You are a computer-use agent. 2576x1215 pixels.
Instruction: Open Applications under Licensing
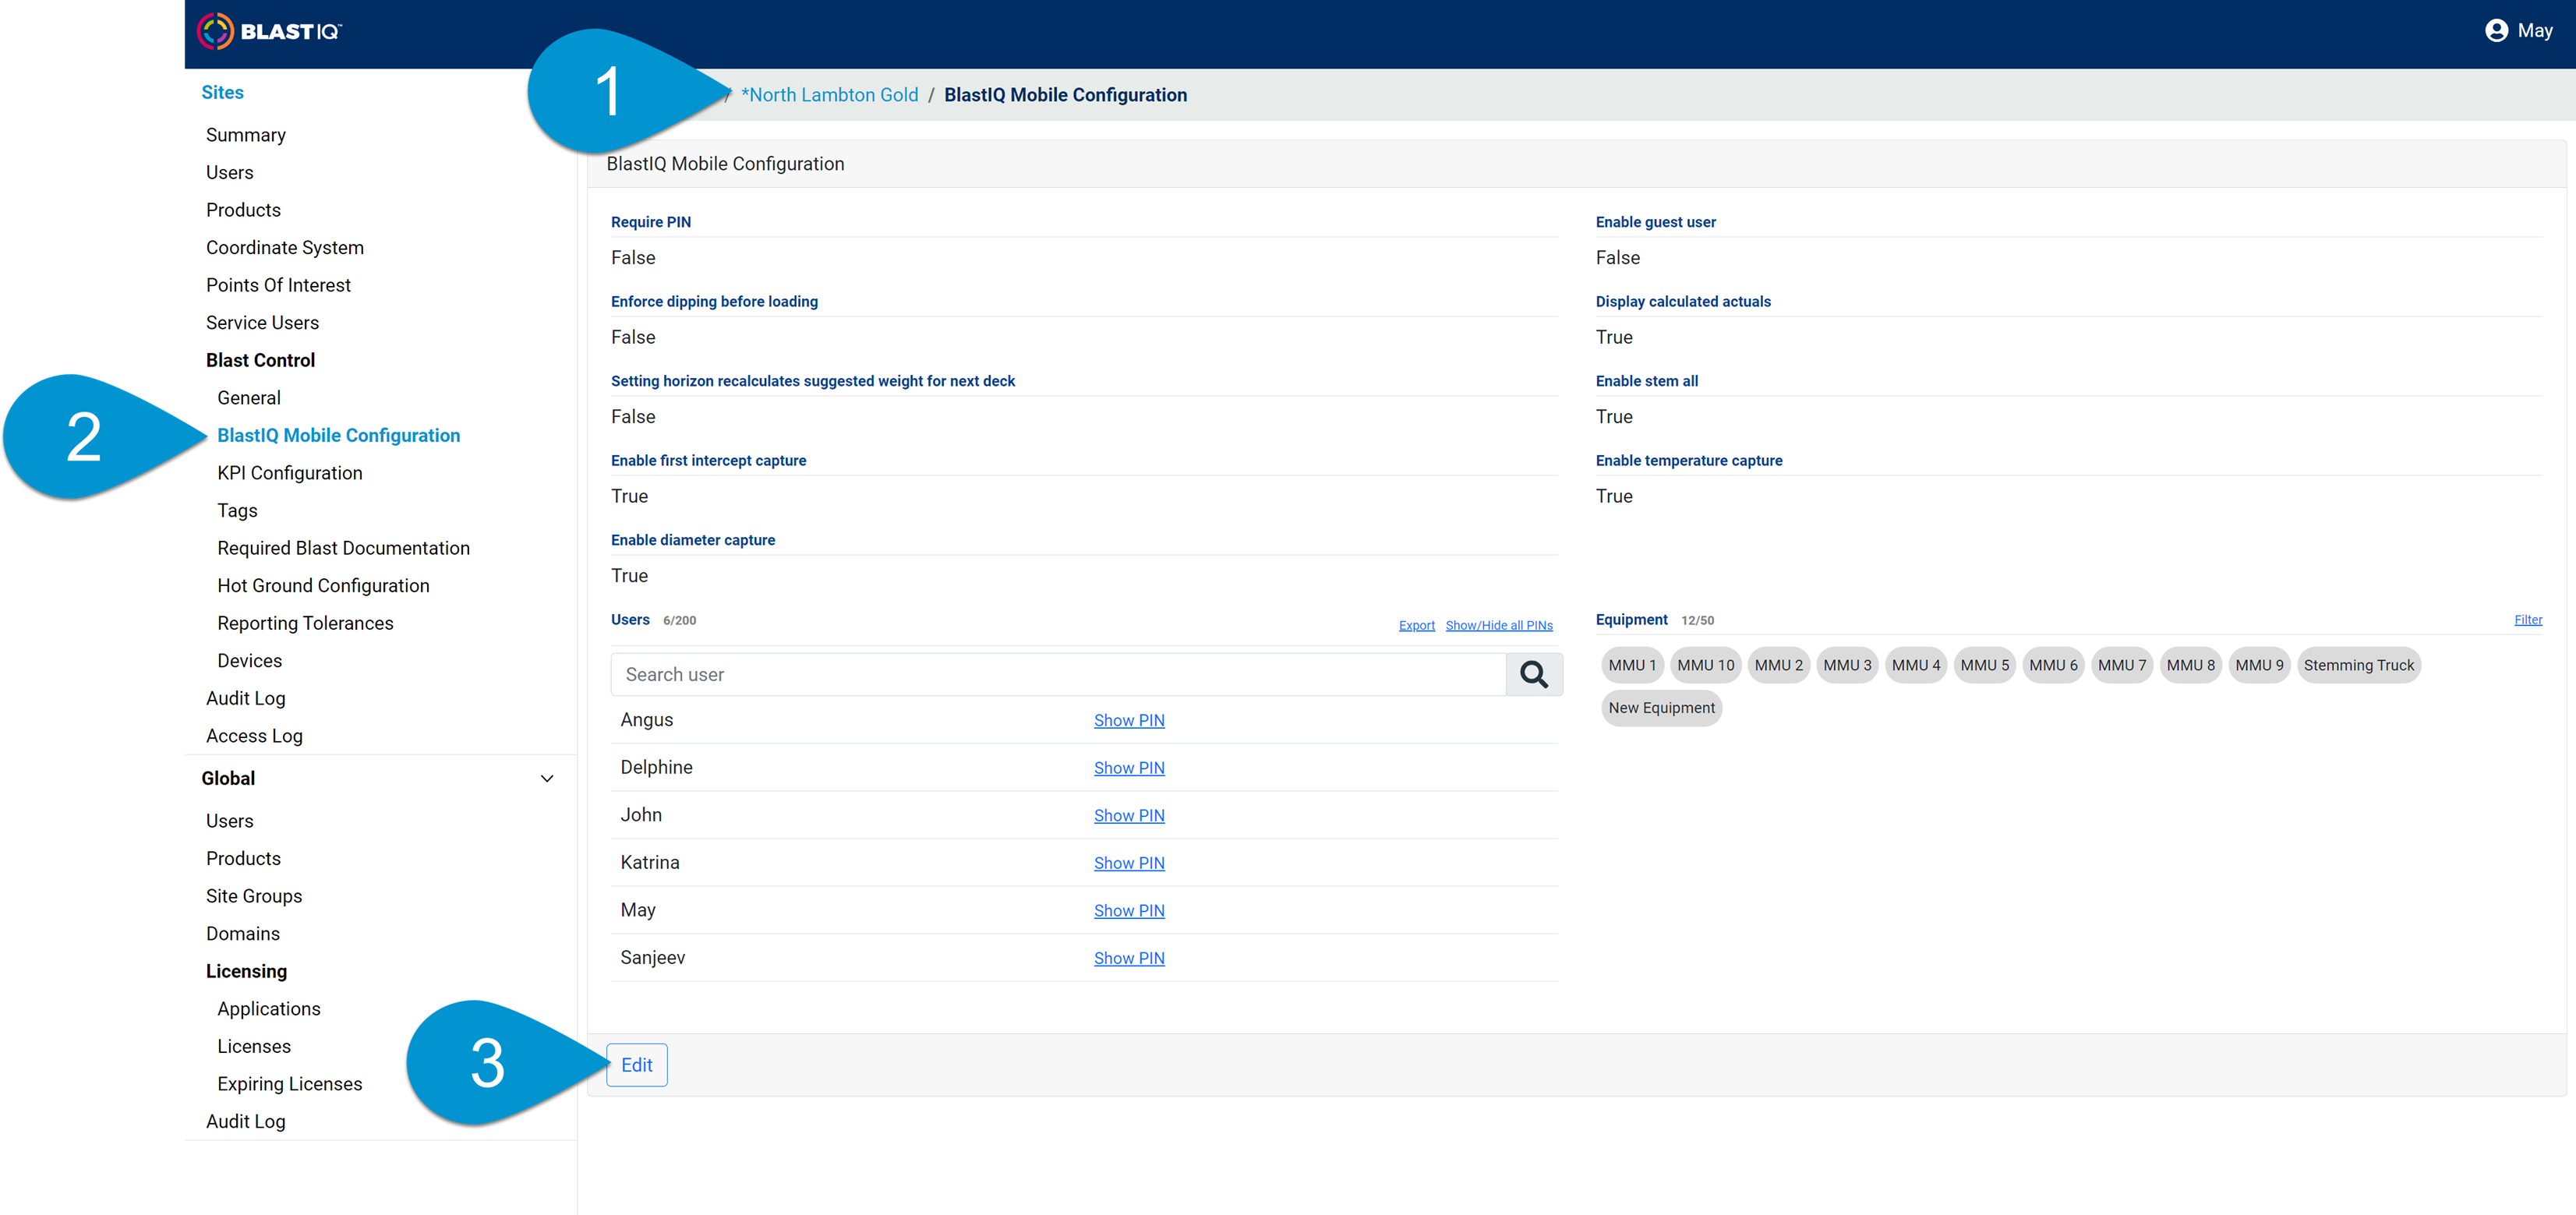click(x=269, y=1009)
